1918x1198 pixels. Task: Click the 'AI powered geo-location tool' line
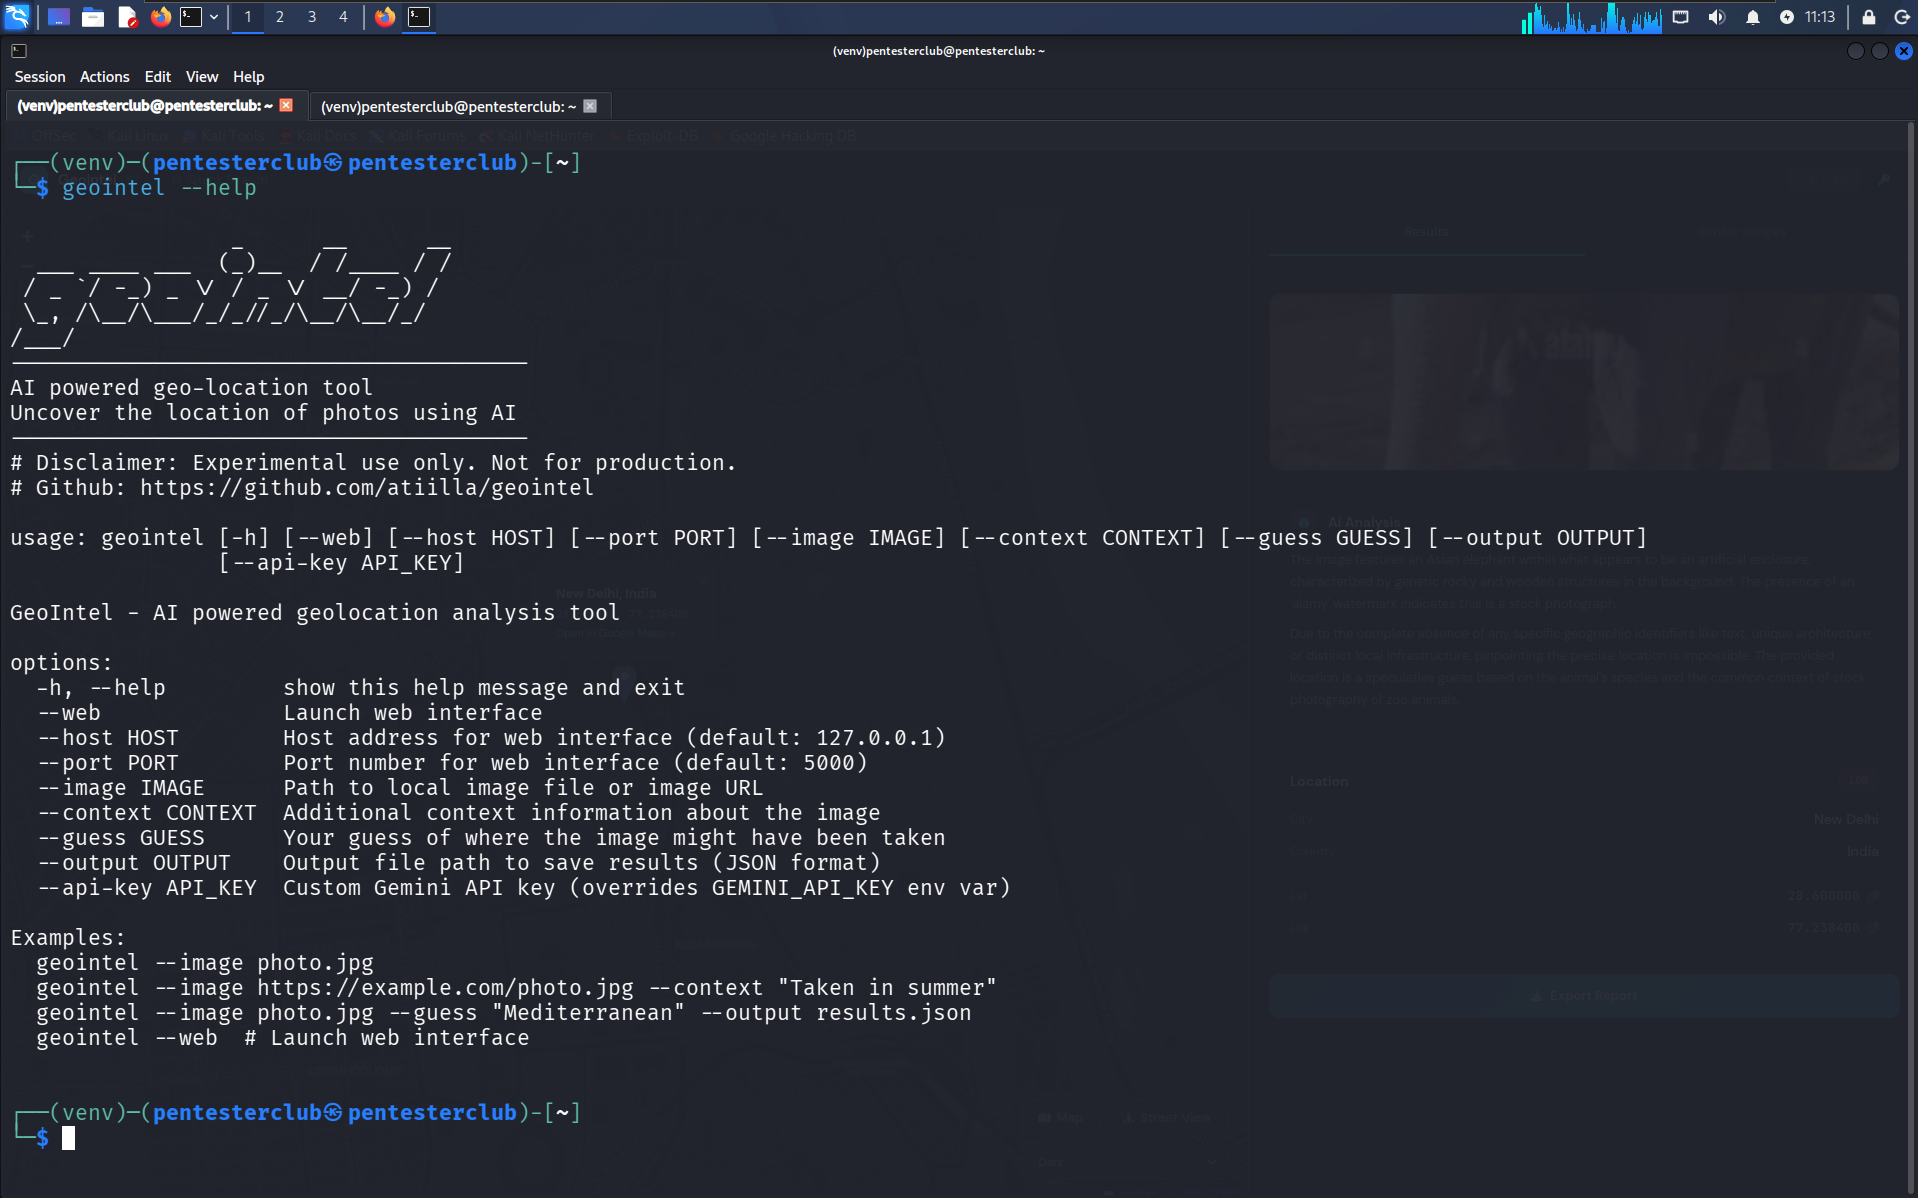pyautogui.click(x=191, y=388)
